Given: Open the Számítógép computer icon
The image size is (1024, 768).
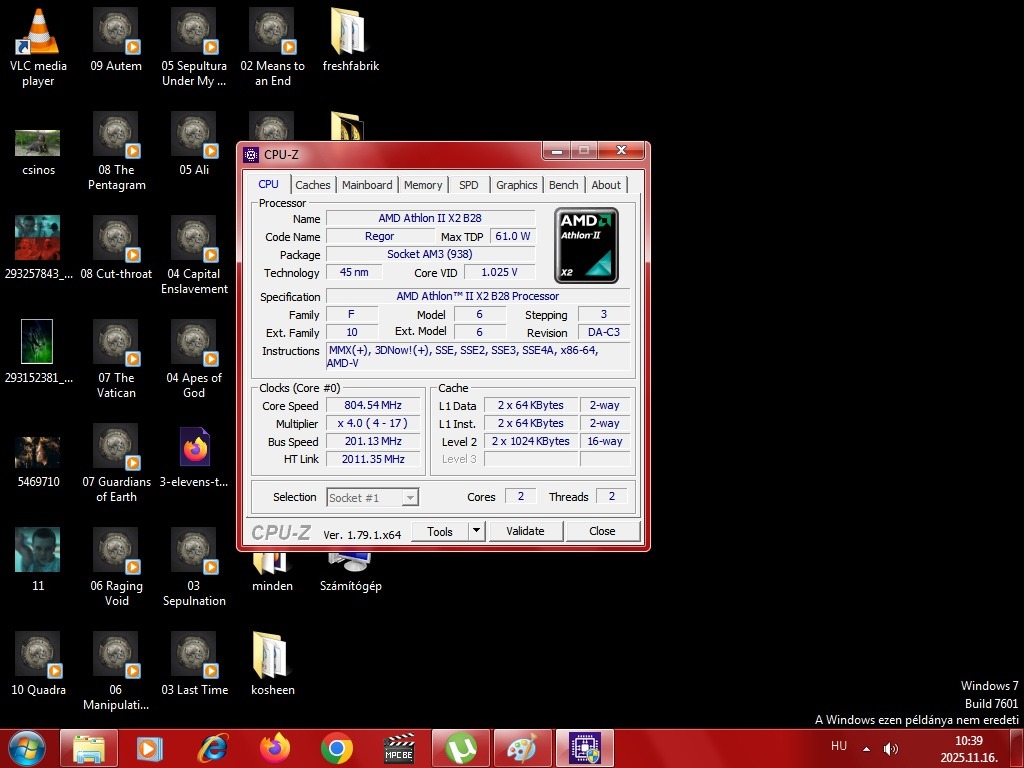Looking at the screenshot, I should point(351,573).
